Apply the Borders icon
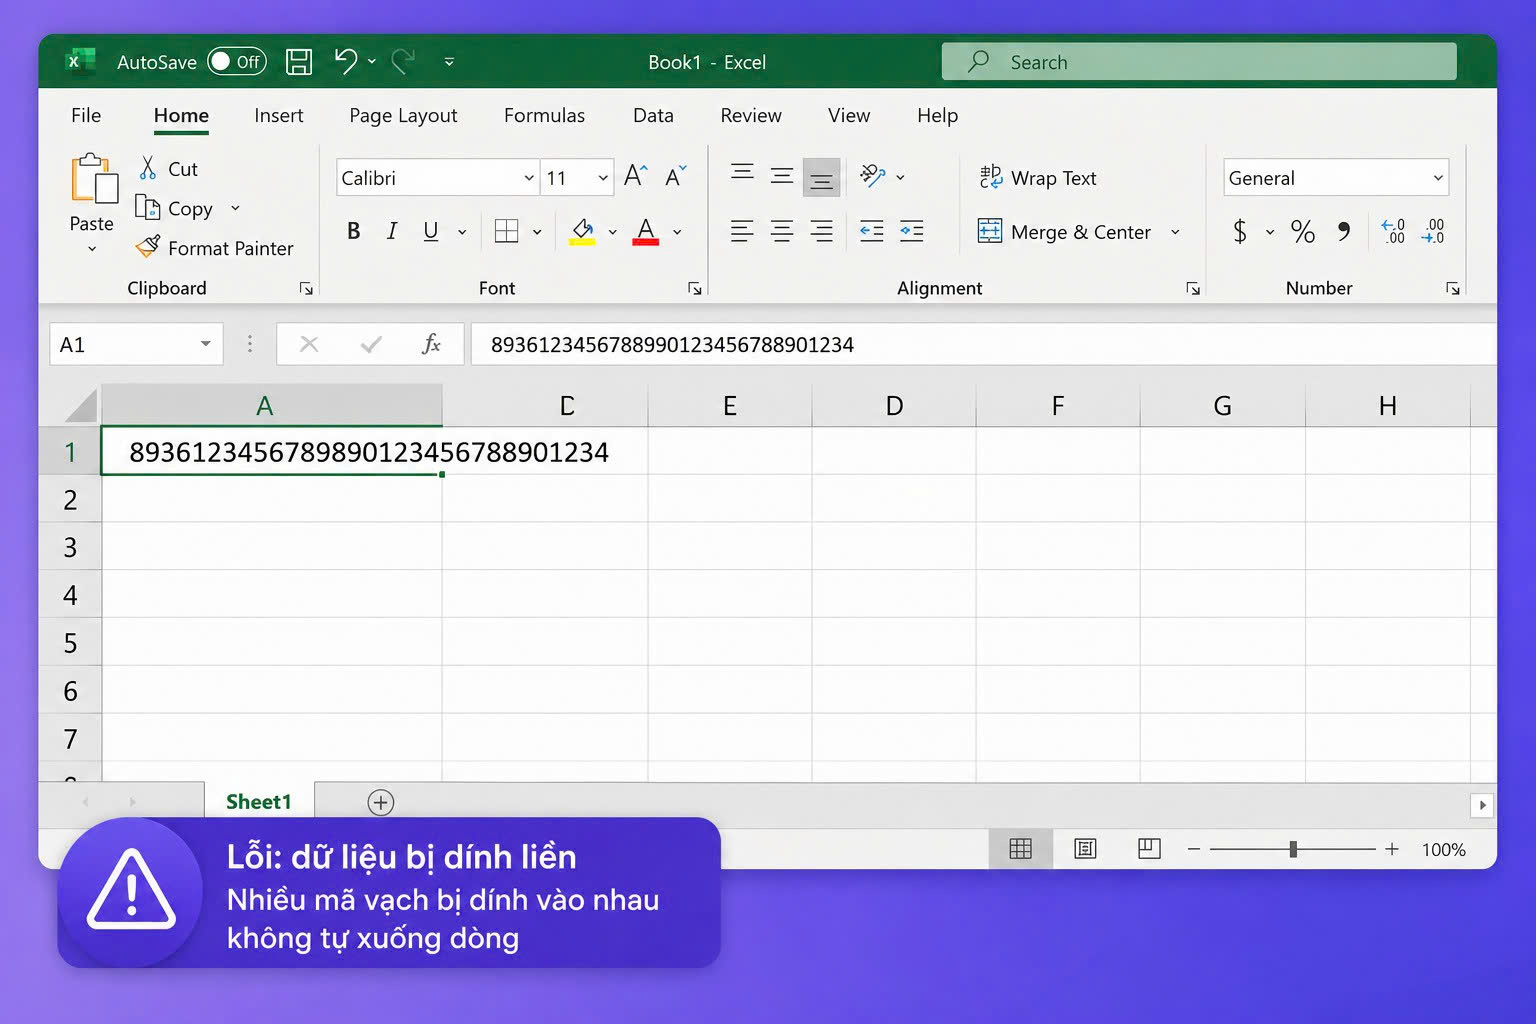Screen dimensions: 1536x1024 pos(507,231)
